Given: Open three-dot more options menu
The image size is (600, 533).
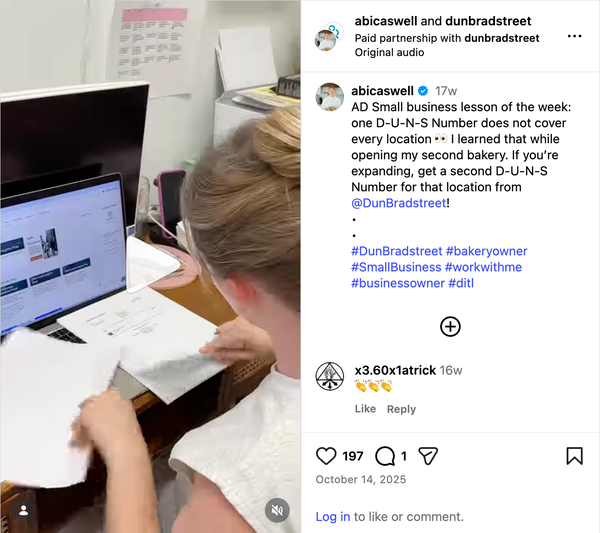Looking at the screenshot, I should (574, 36).
